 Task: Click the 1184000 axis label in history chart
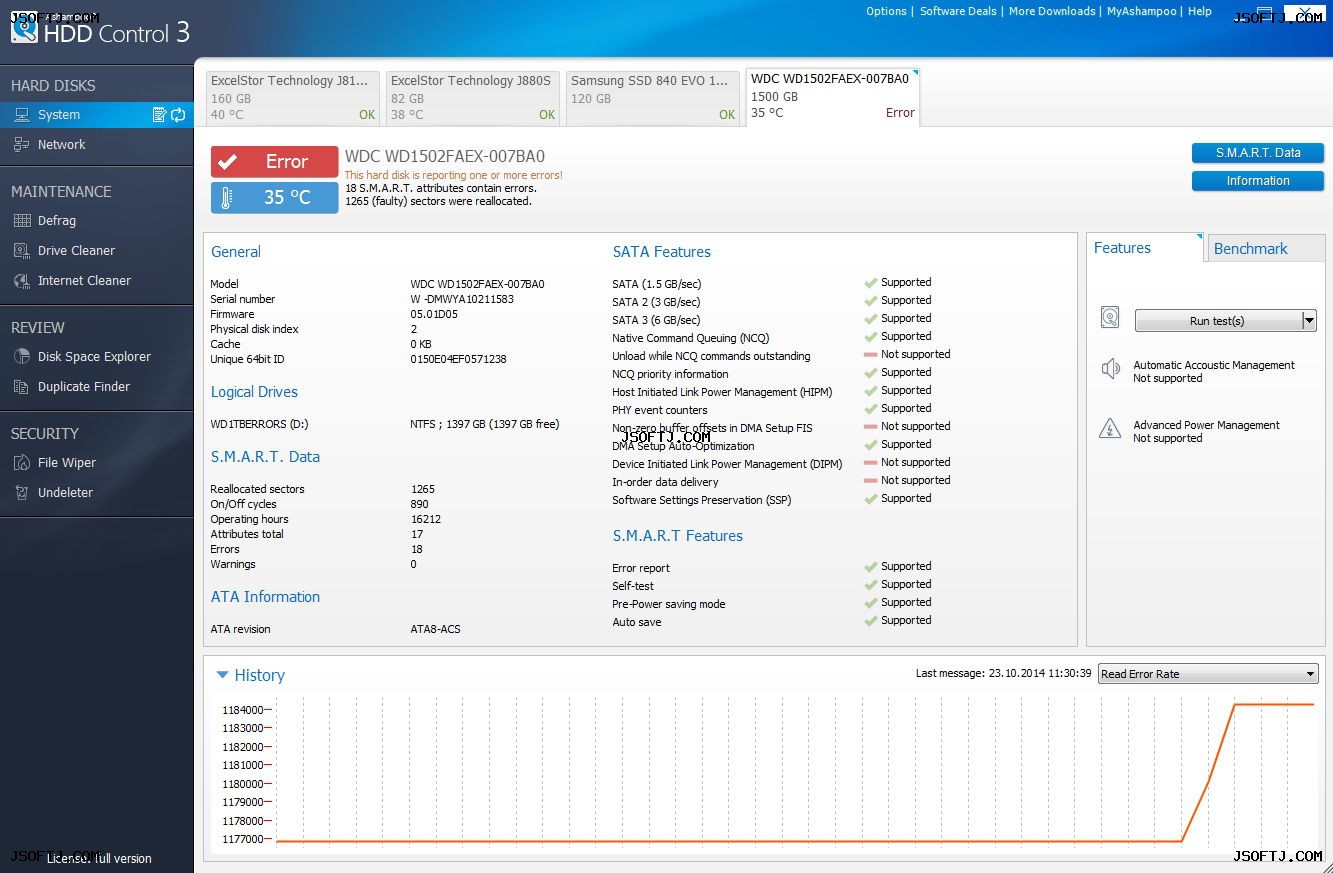point(243,710)
